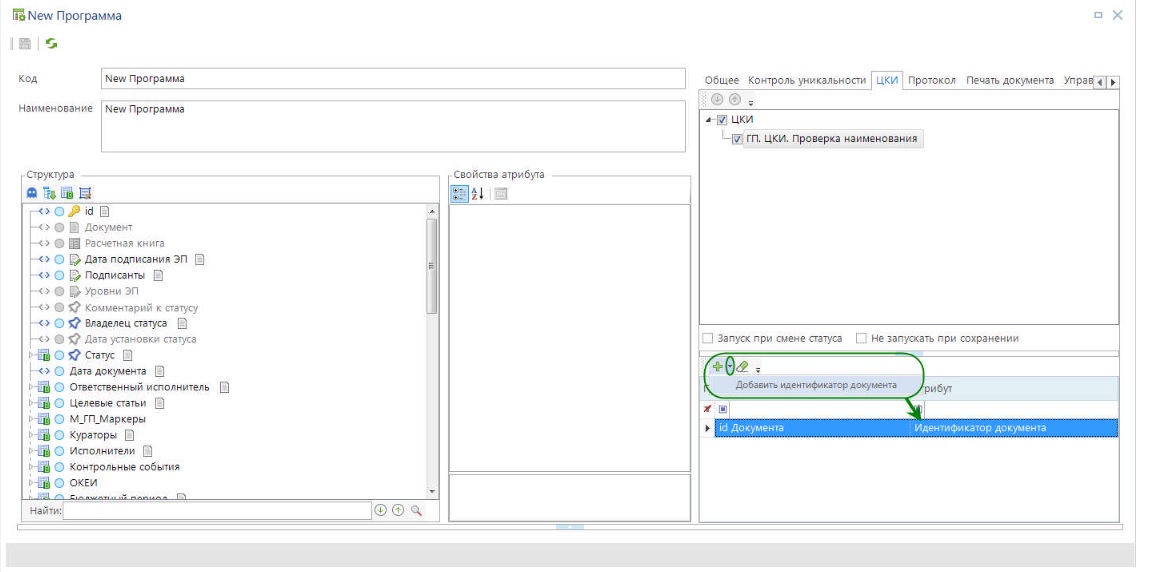Image resolution: width=1150 pixels, height=572 pixels.
Task: Click the green refresh icon in top toolbar
Action: (52, 44)
